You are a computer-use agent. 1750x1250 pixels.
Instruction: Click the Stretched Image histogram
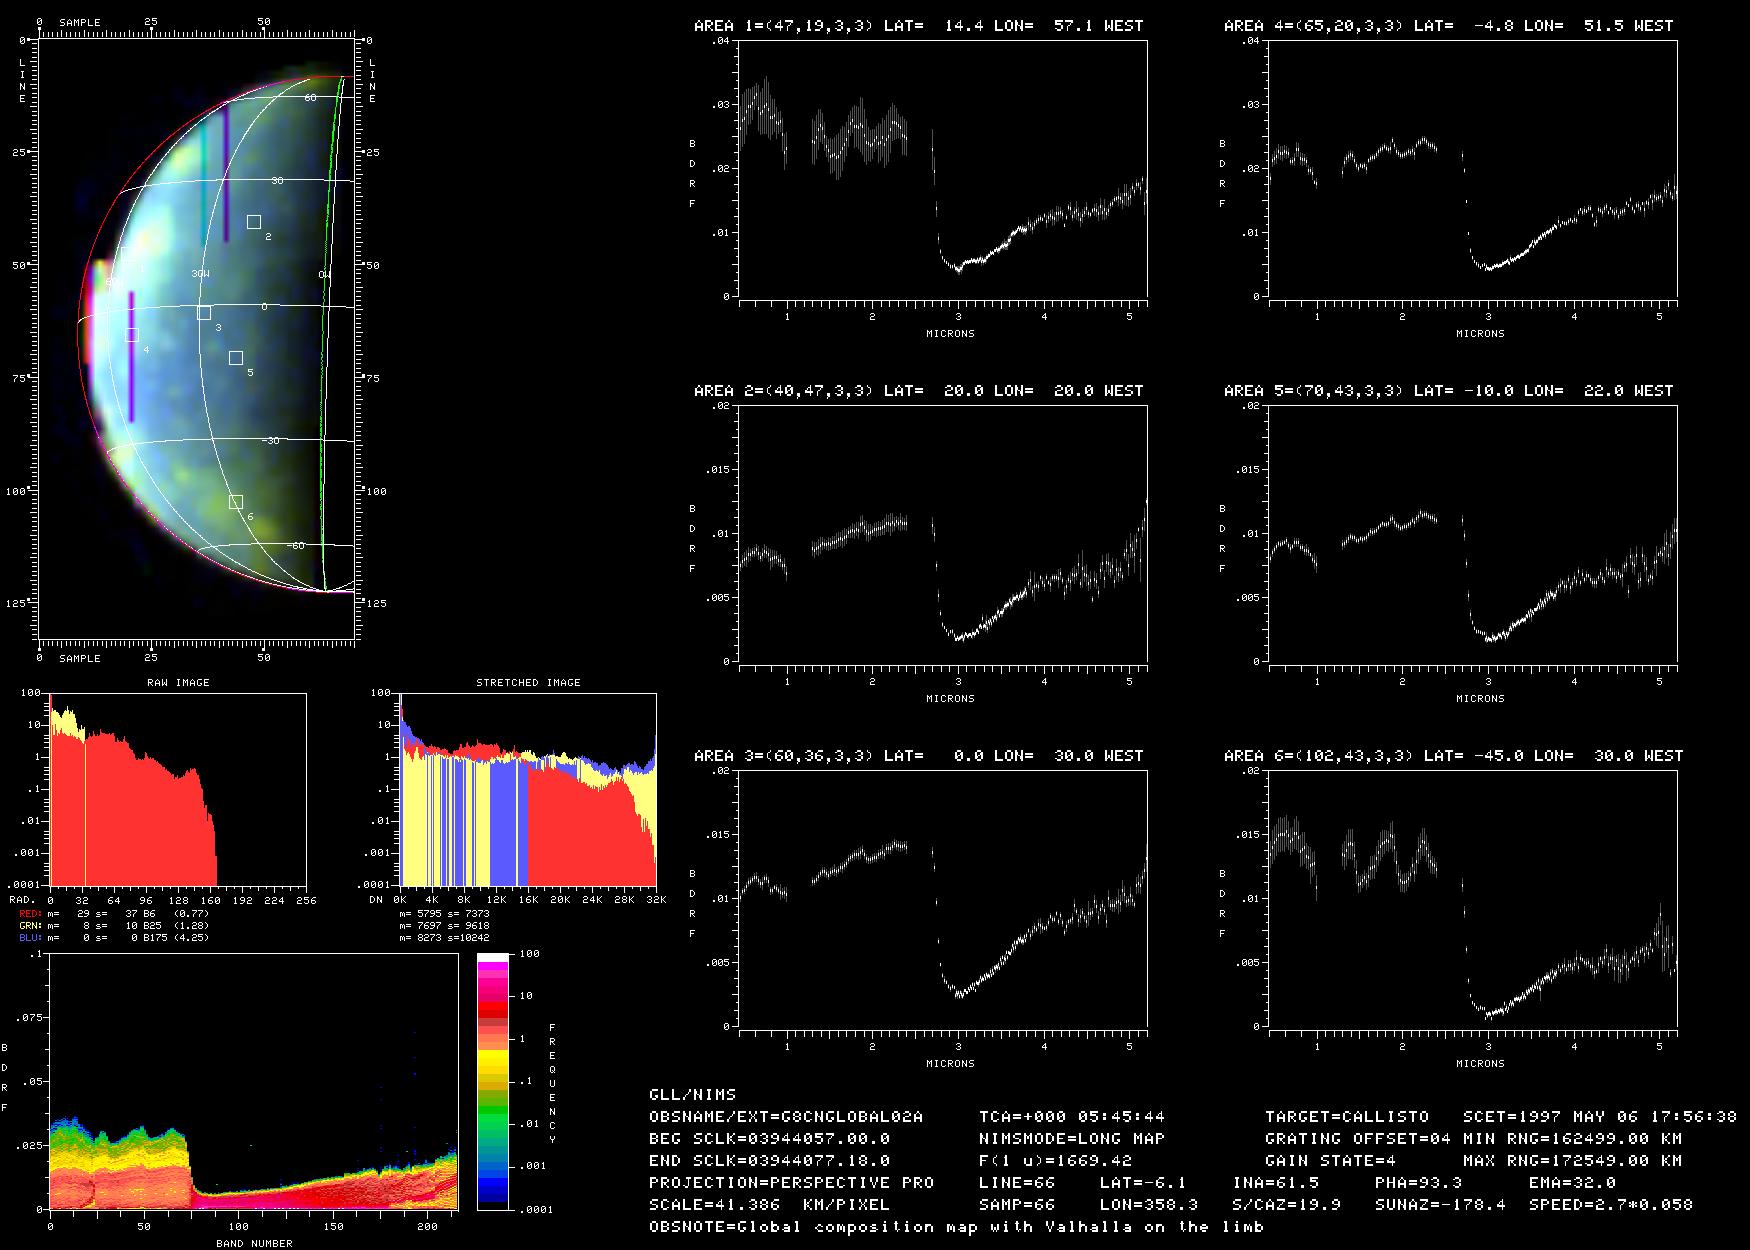(x=528, y=789)
